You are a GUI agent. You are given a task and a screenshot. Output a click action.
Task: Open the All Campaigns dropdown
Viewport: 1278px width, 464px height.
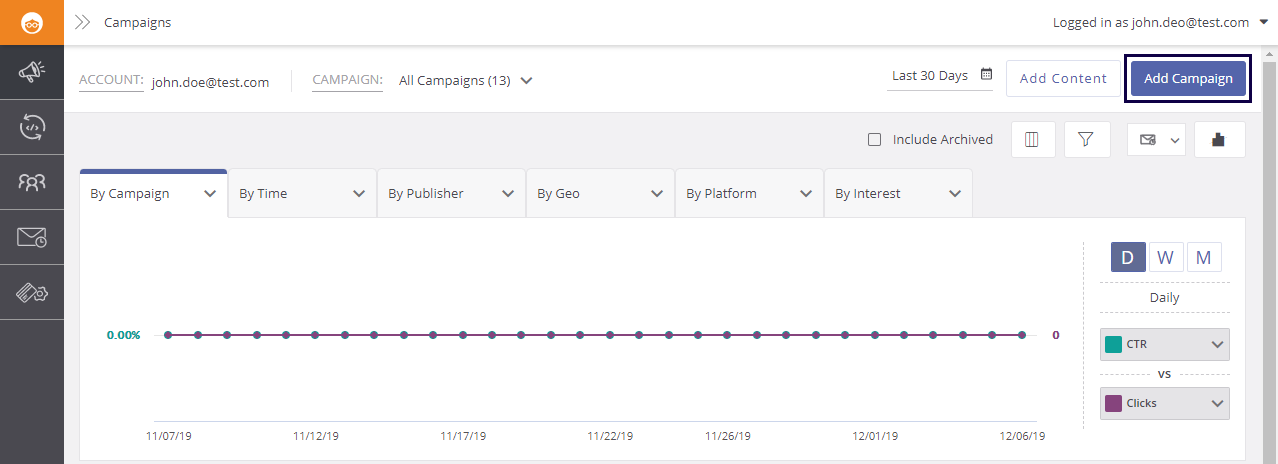pyautogui.click(x=465, y=81)
